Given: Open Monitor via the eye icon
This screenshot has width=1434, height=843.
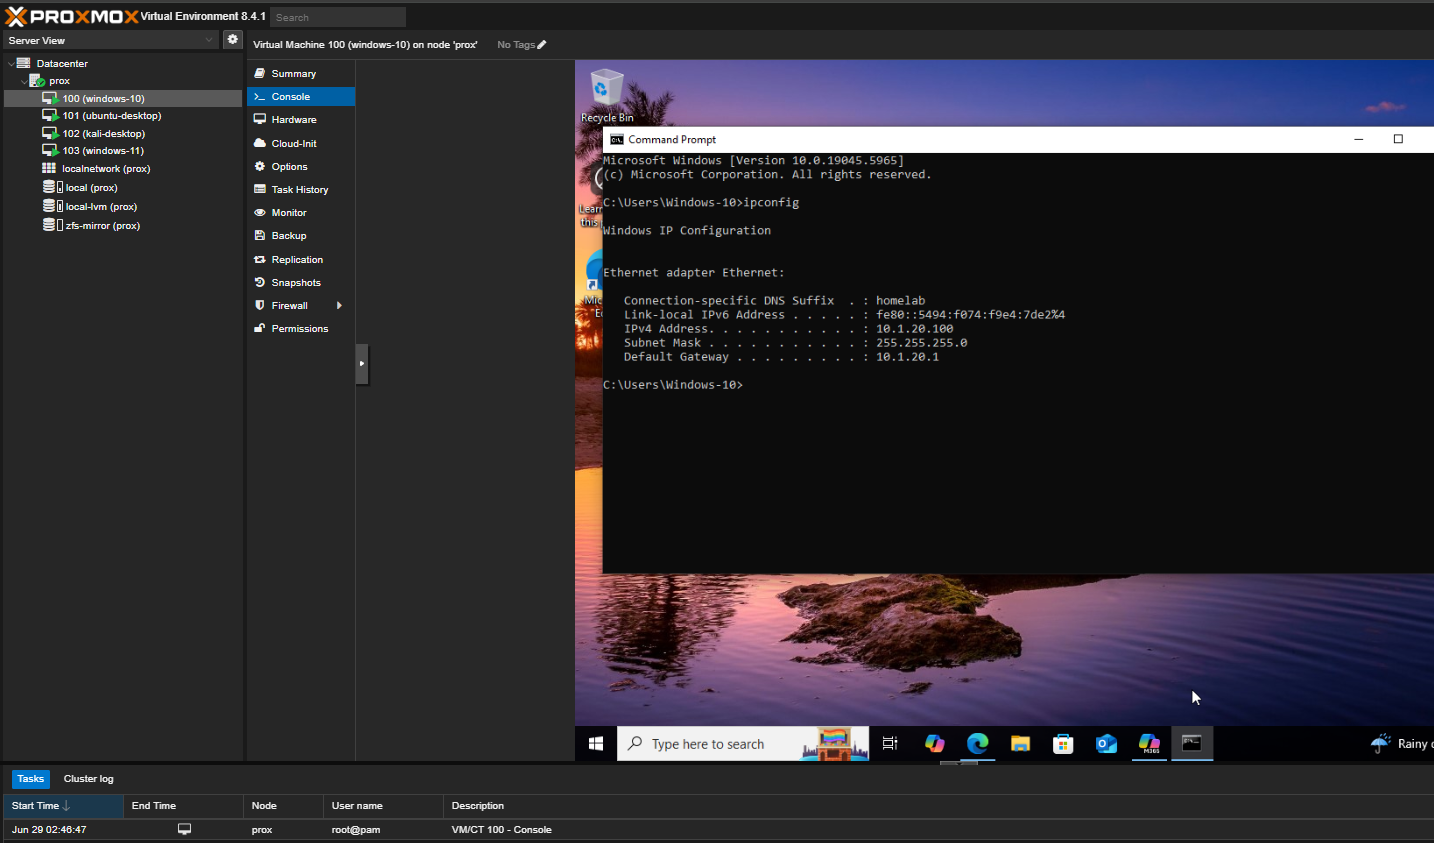Looking at the screenshot, I should point(261,212).
